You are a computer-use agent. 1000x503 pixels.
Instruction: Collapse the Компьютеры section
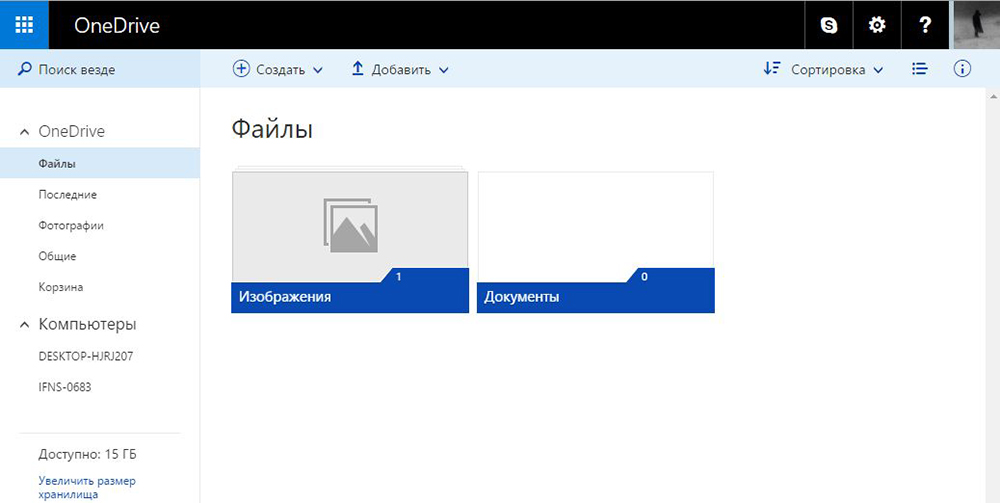25,325
